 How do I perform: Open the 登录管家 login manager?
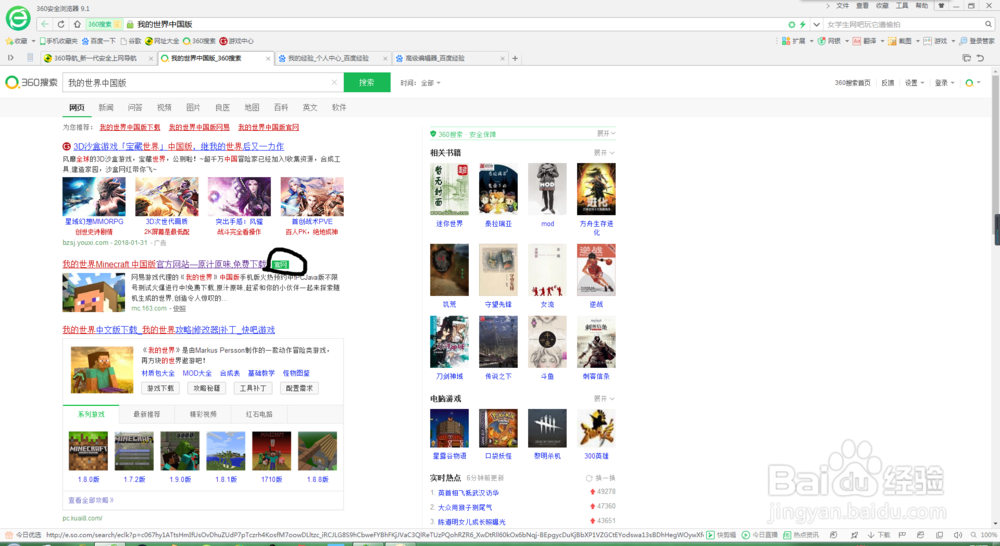point(976,41)
